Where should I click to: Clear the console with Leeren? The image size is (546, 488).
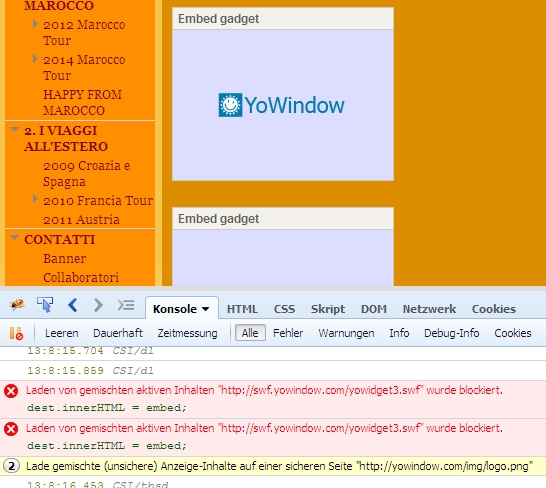61,333
